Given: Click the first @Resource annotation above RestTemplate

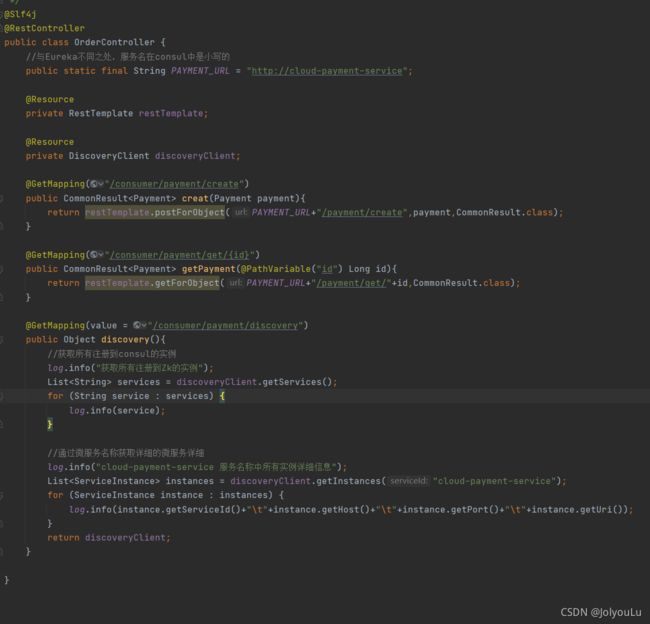Looking at the screenshot, I should click(50, 100).
